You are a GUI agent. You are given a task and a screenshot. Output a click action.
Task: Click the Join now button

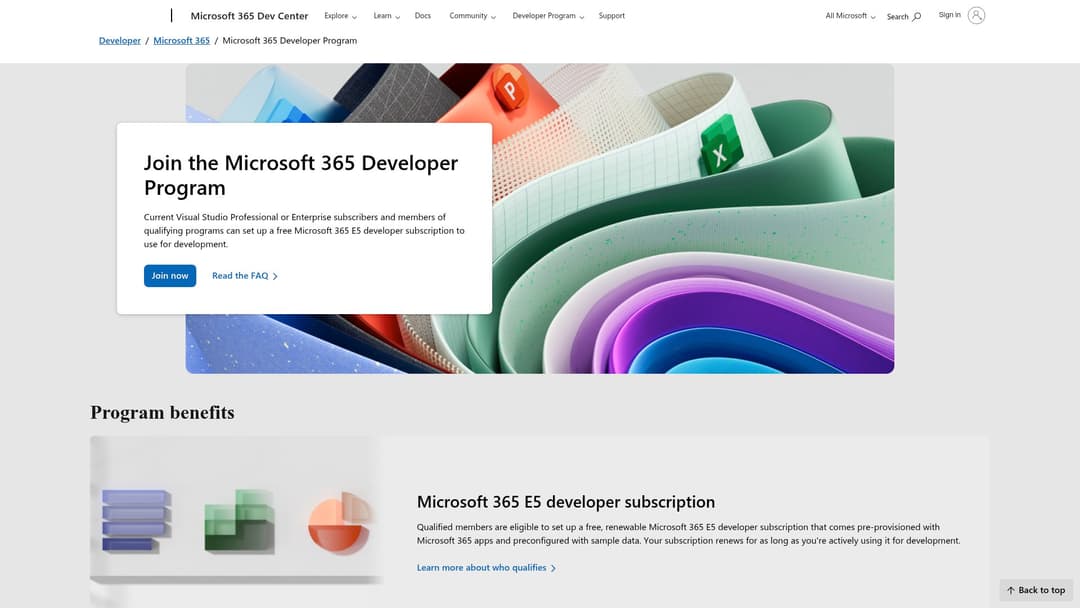pyautogui.click(x=170, y=275)
